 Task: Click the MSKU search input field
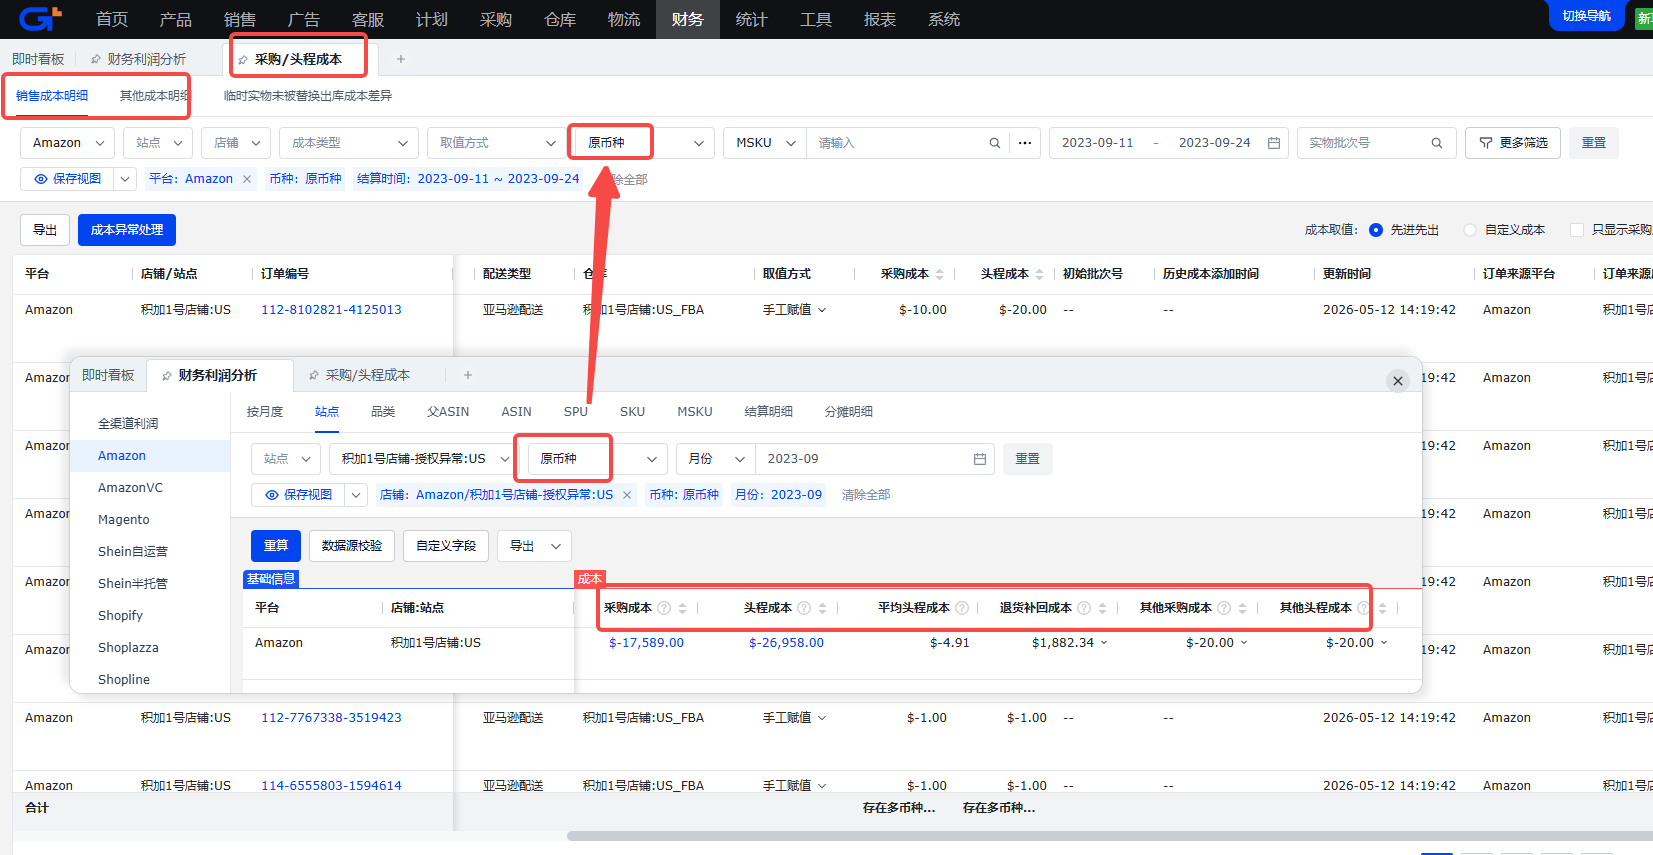pyautogui.click(x=900, y=143)
